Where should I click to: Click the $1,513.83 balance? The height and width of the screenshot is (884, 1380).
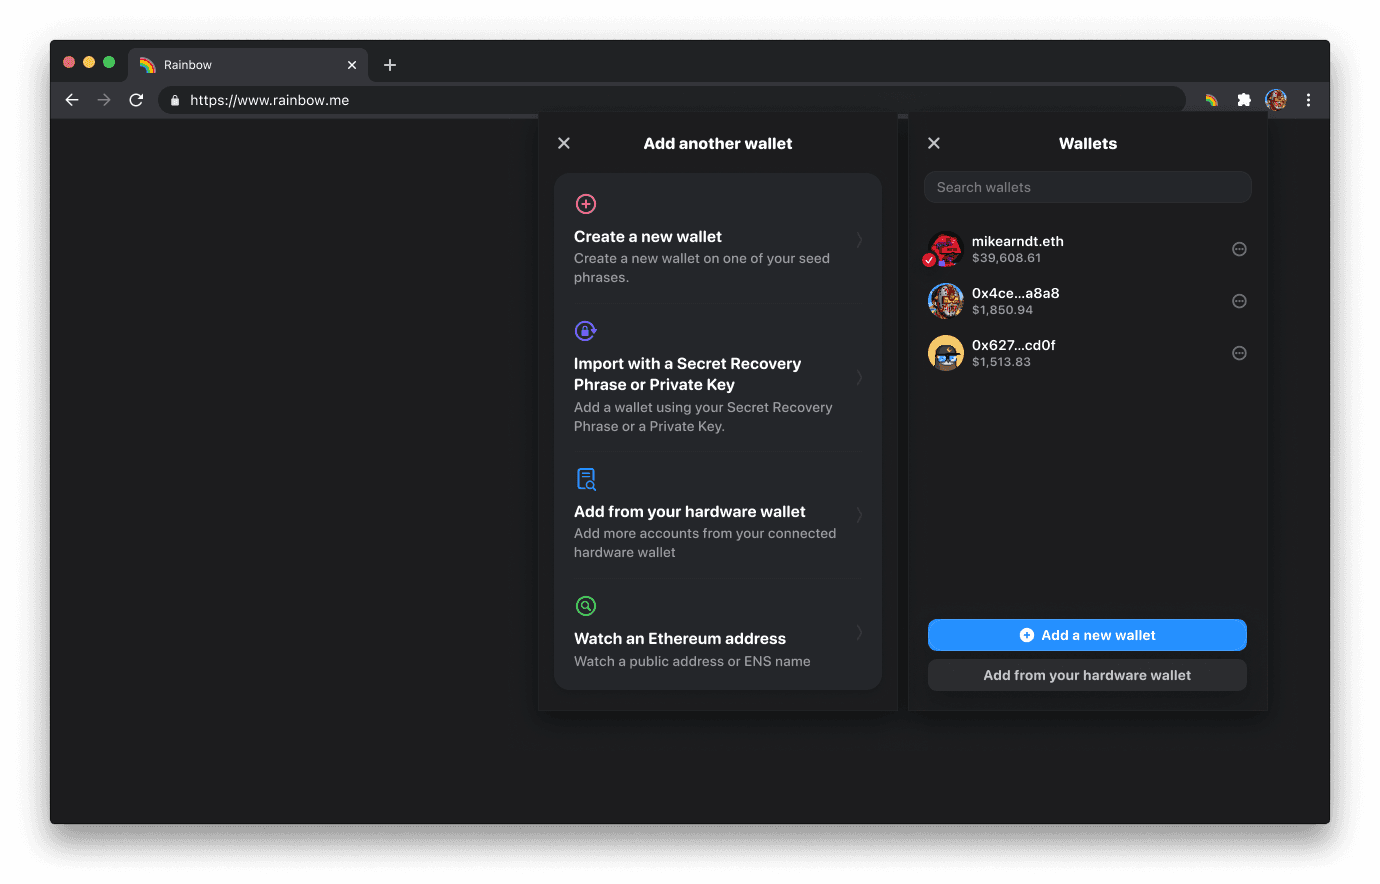pyautogui.click(x=1001, y=362)
